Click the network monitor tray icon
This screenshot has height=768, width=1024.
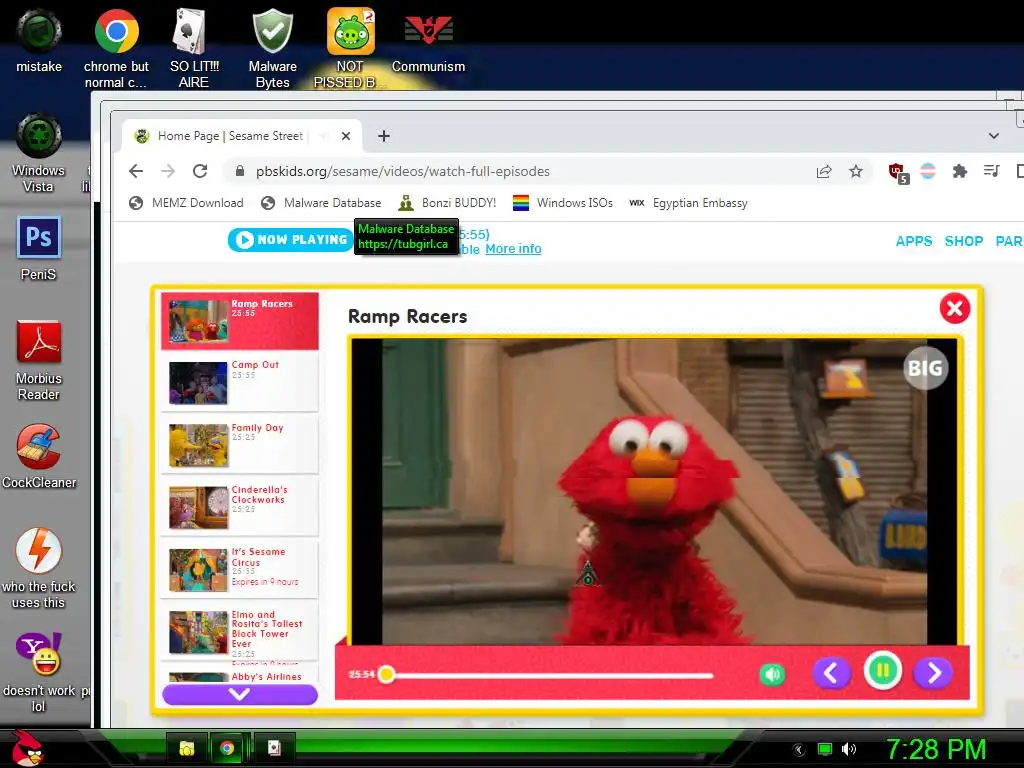pyautogui.click(x=825, y=749)
